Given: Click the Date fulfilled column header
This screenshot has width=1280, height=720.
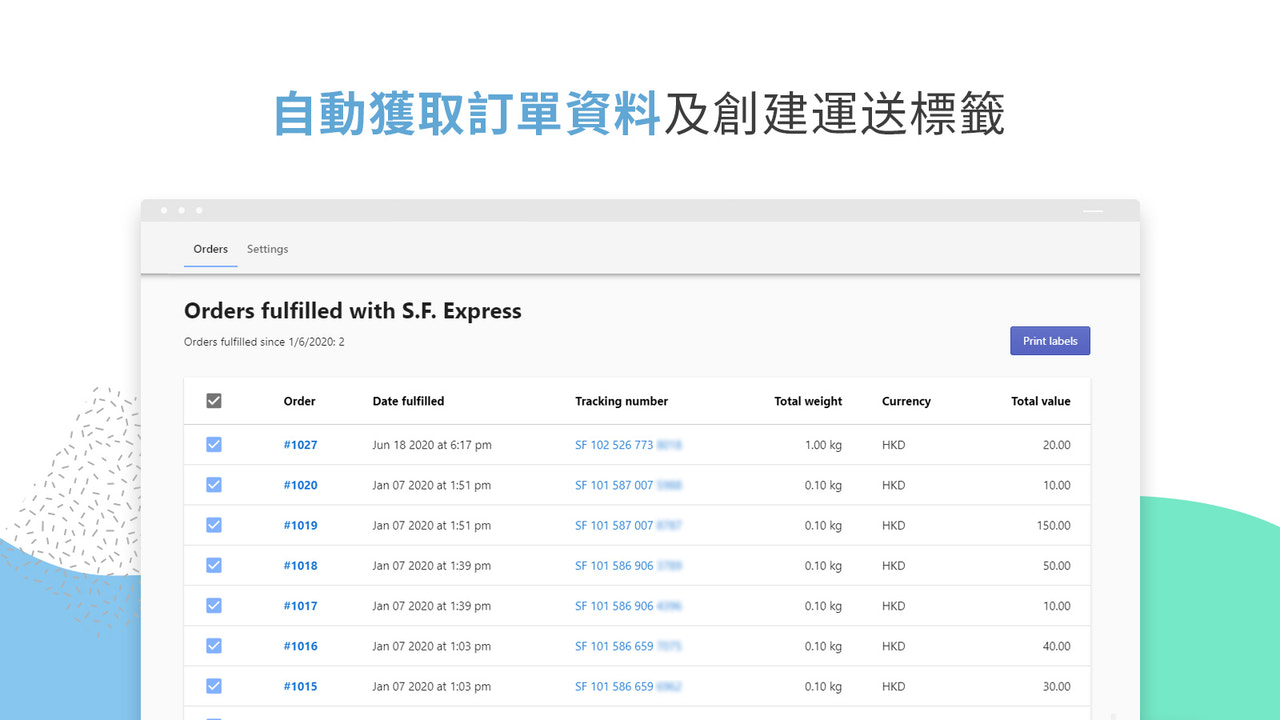Looking at the screenshot, I should point(408,401).
